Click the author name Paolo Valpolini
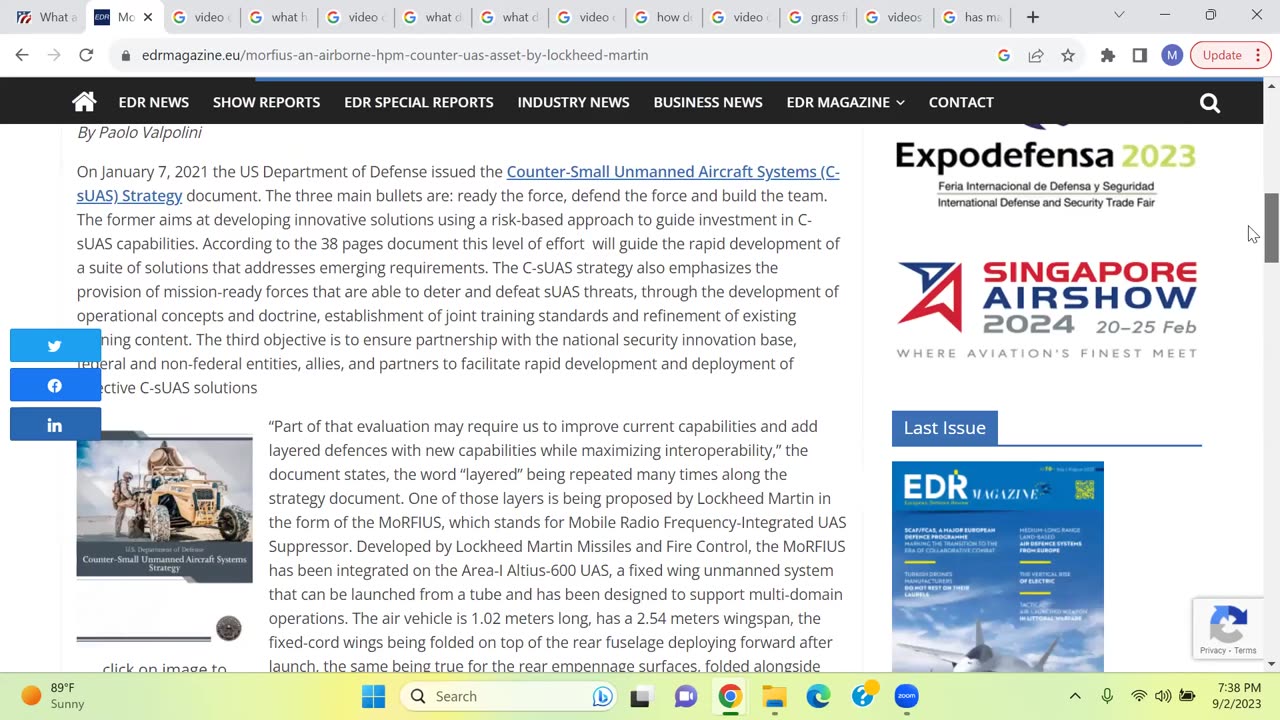Screen dimensions: 1280x720 [x=151, y=132]
